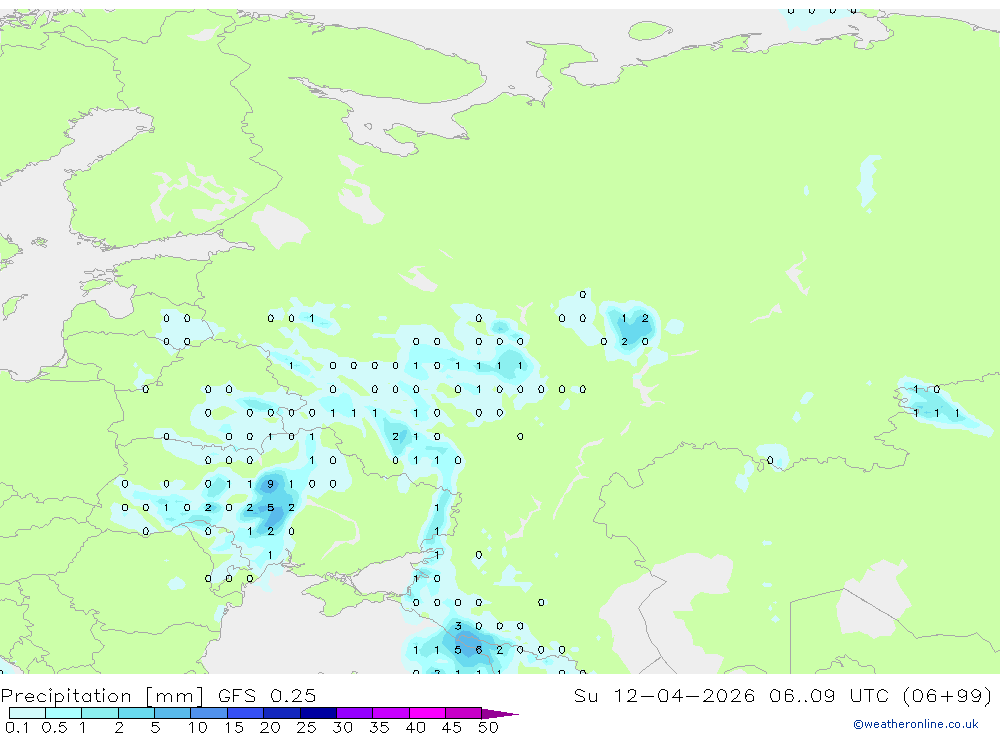Click the 0.5–1 mm legend color box
This screenshot has height=733, width=1000.
coord(64,713)
